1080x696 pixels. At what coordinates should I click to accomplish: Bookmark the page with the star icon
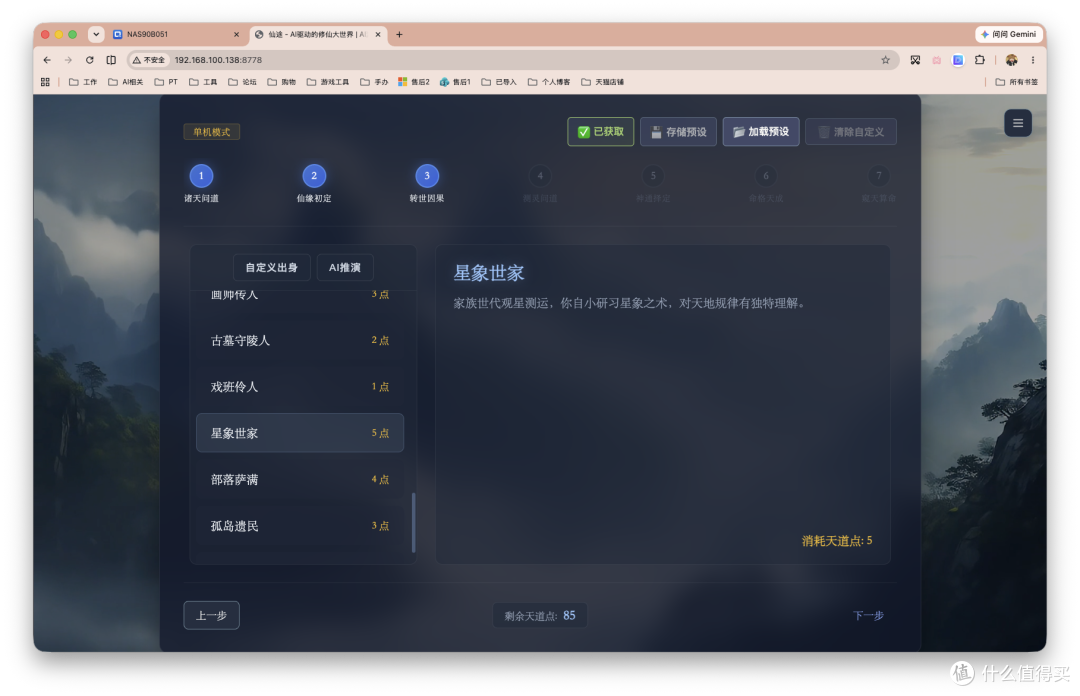[885, 60]
